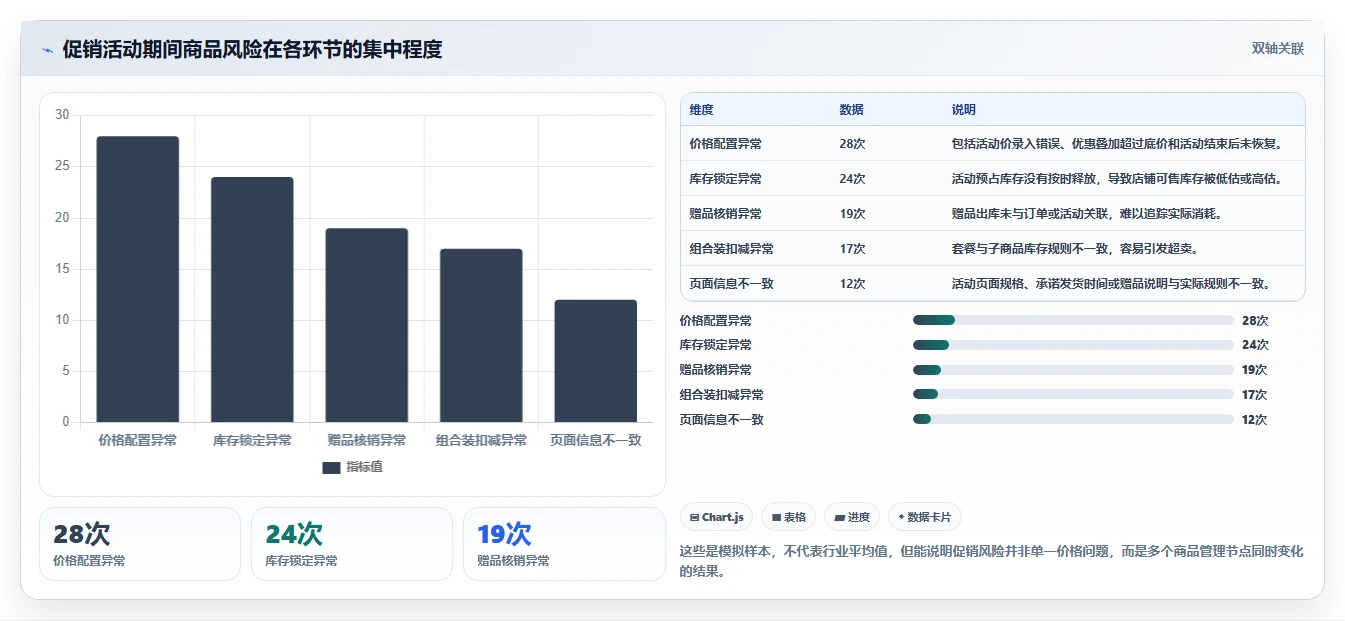
Task: Click the 30 tick on the y-axis
Action: coord(62,115)
